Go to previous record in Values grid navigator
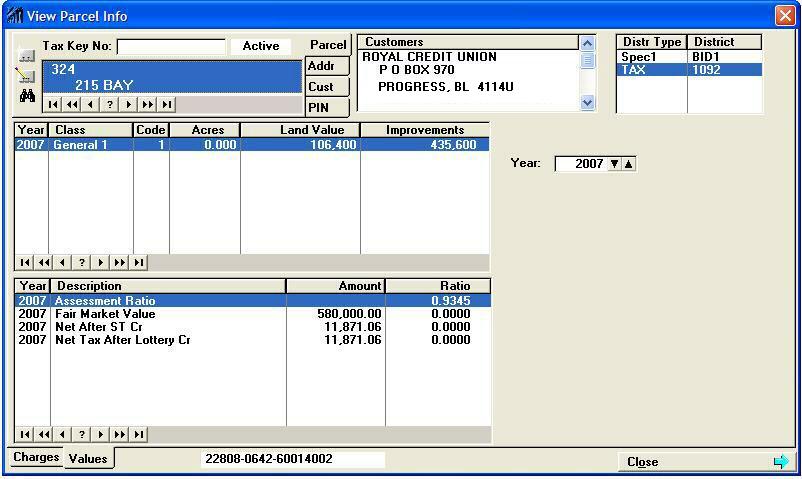802x479 pixels. click(62, 435)
